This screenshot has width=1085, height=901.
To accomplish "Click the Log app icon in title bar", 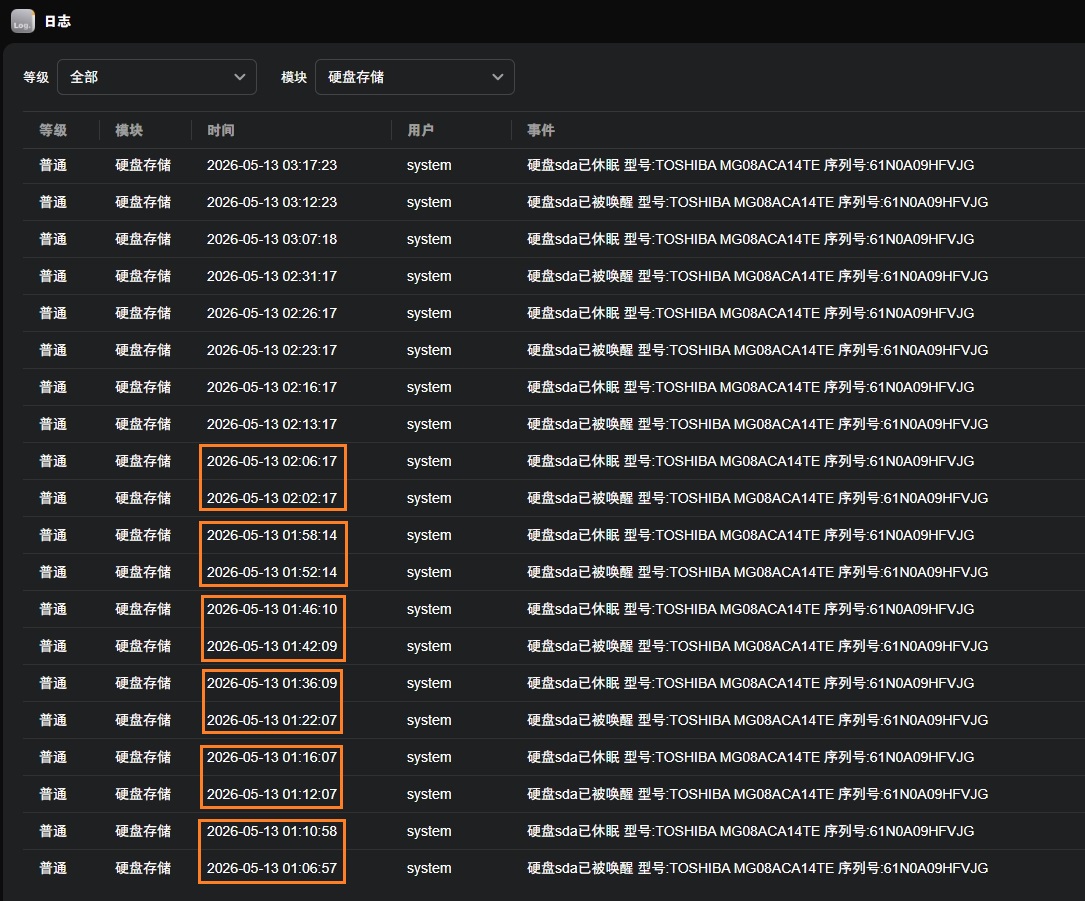I will point(23,21).
